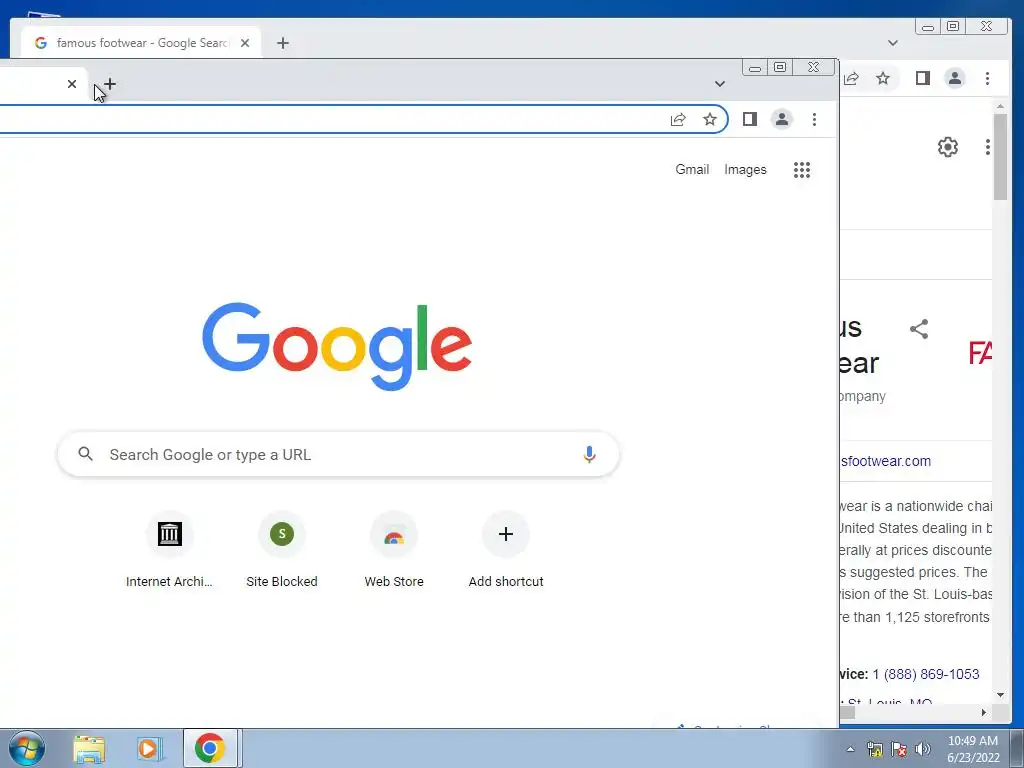Open the volume speaker tray icon

(x=923, y=749)
